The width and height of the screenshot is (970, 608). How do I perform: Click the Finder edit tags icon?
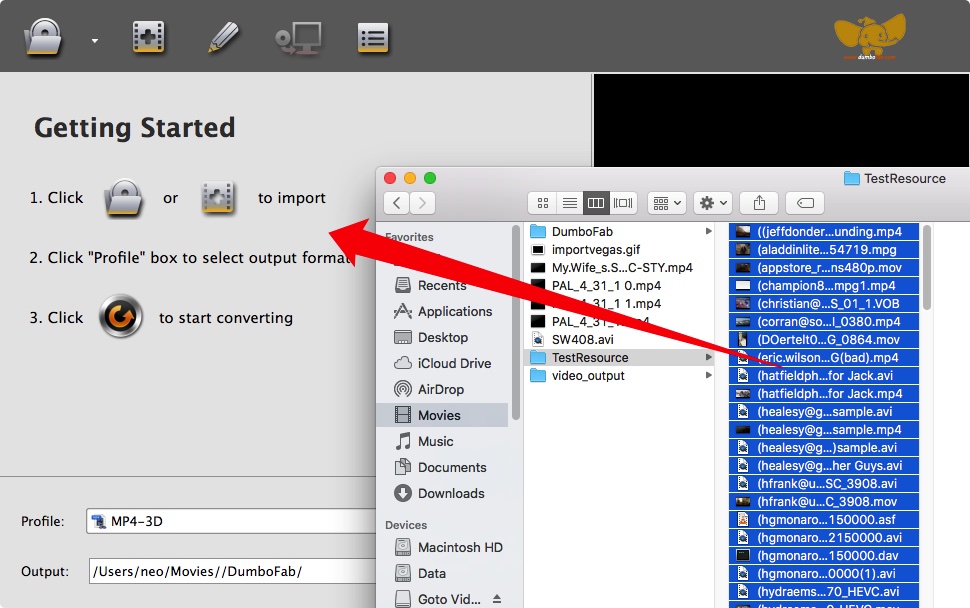[x=805, y=203]
